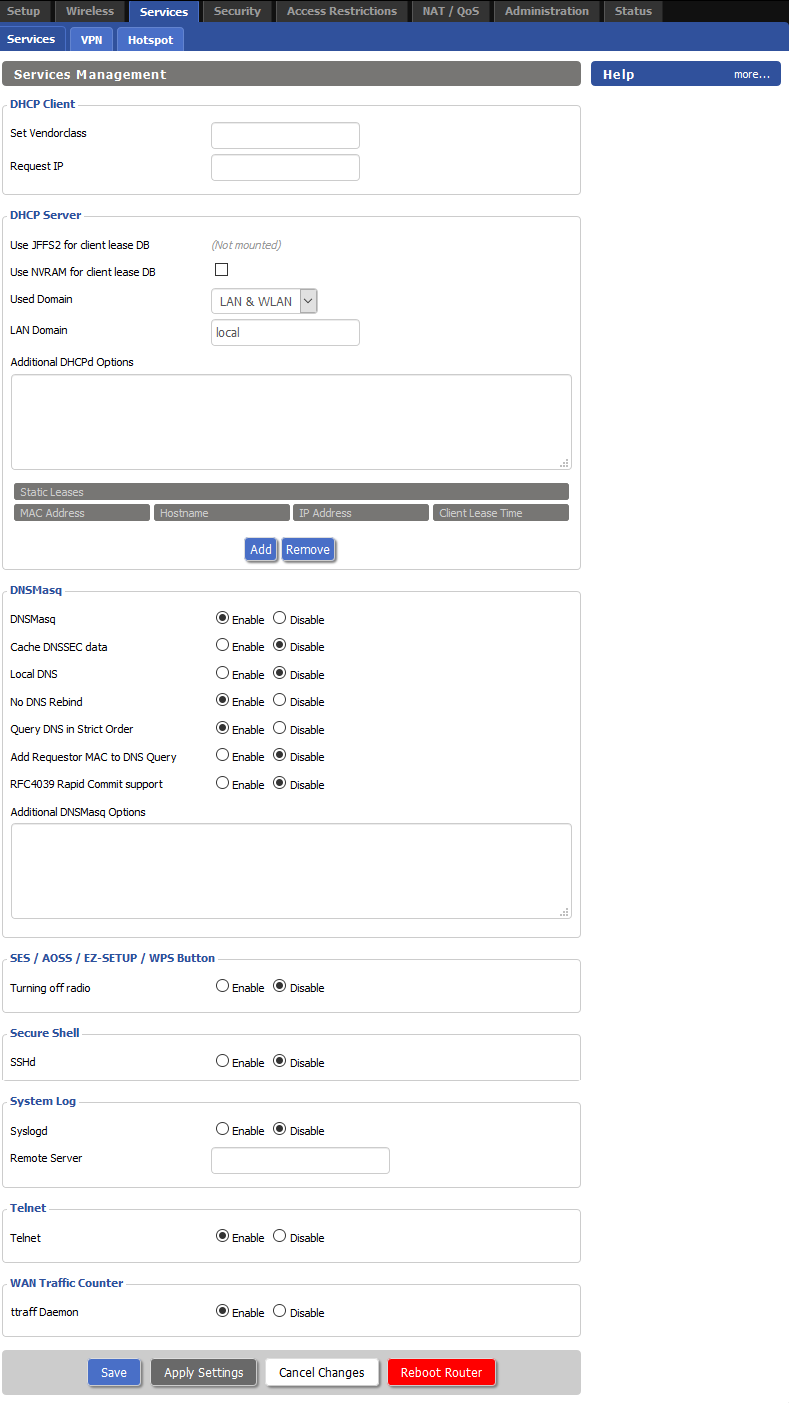789x1403 pixels.
Task: Expand the Used Domain dropdown
Action: [264, 301]
